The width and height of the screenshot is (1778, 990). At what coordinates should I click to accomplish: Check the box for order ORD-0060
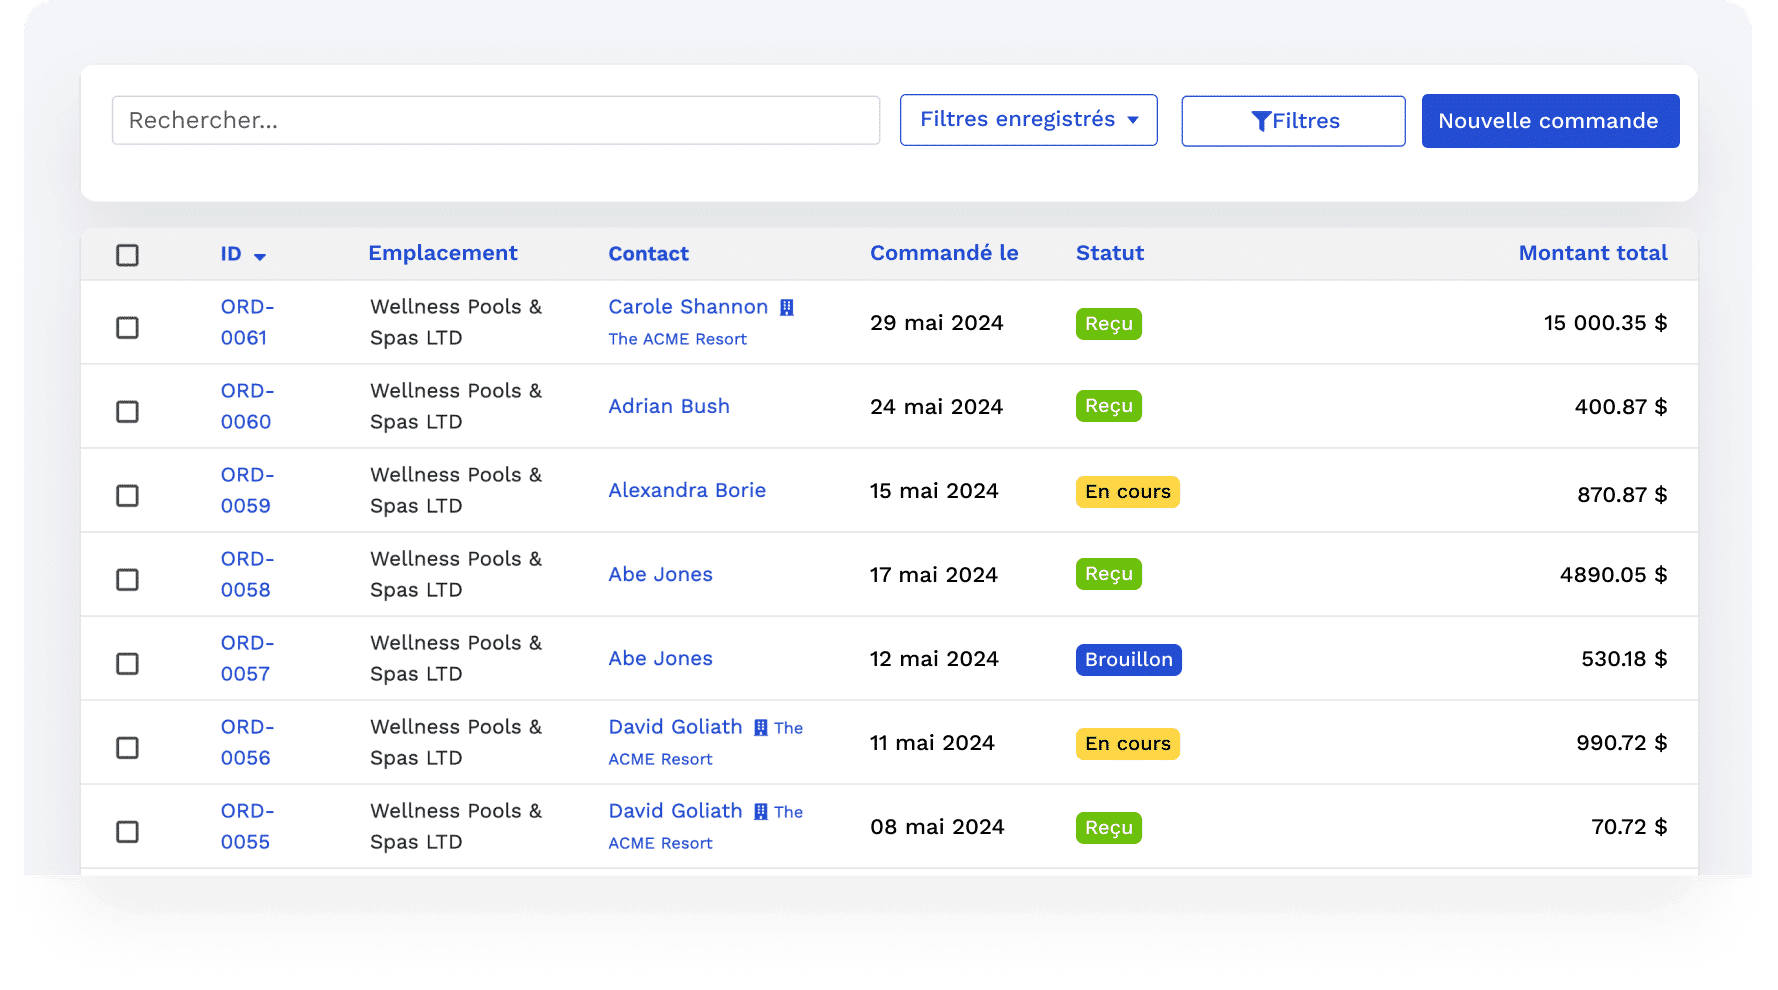coord(127,411)
